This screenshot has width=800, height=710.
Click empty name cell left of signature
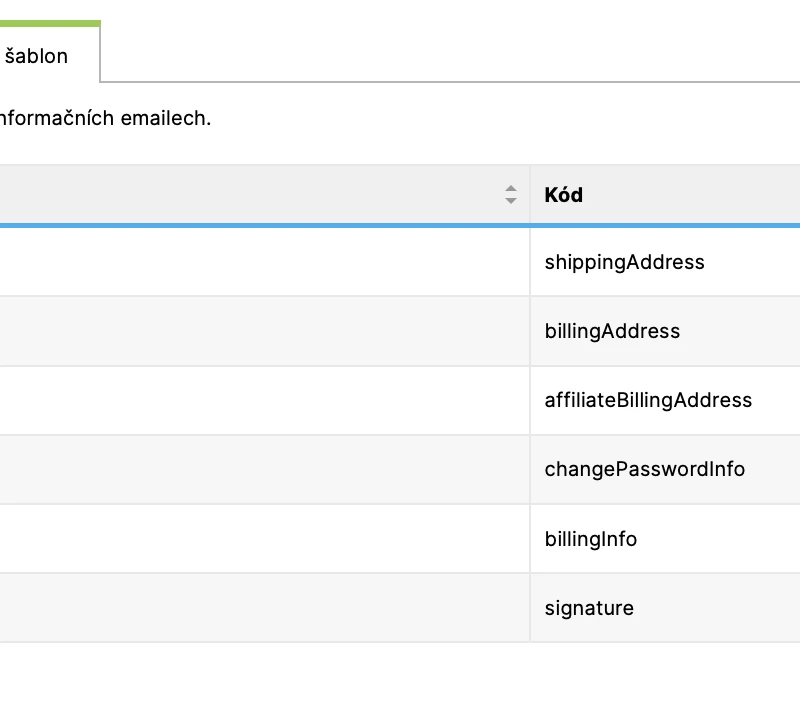pyautogui.click(x=264, y=607)
